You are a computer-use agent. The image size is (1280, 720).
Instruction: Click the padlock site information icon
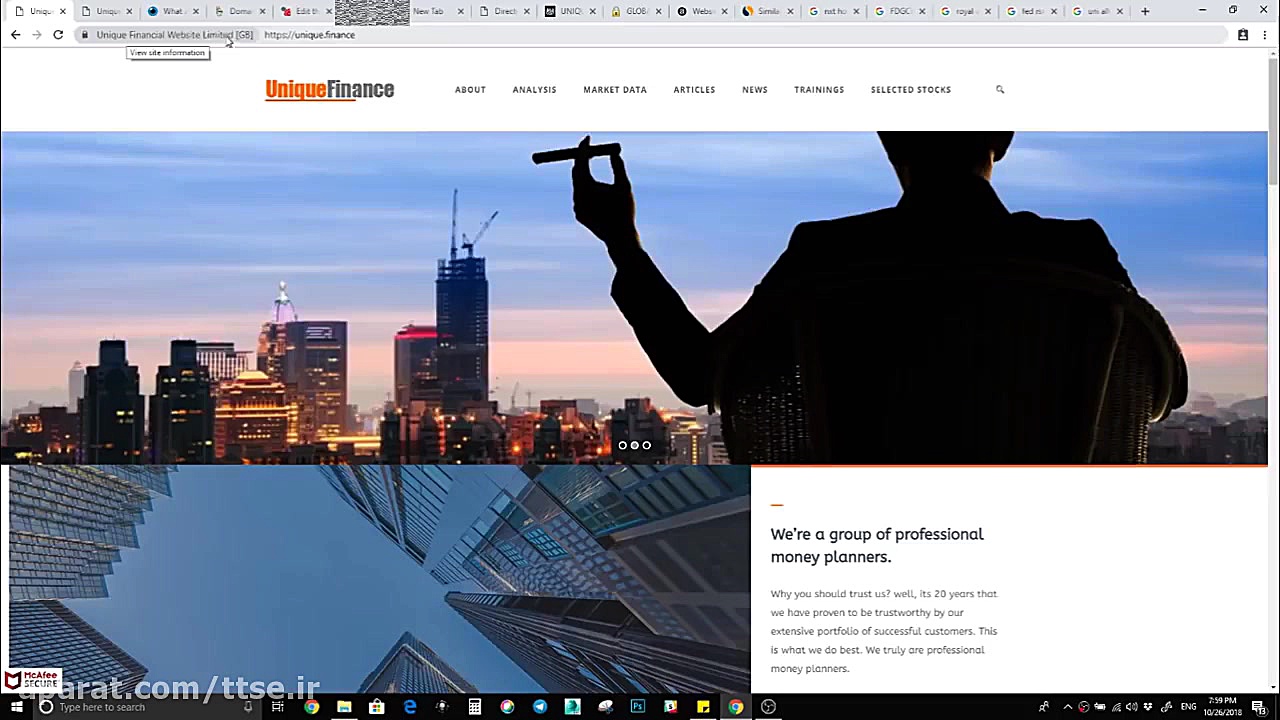85,35
